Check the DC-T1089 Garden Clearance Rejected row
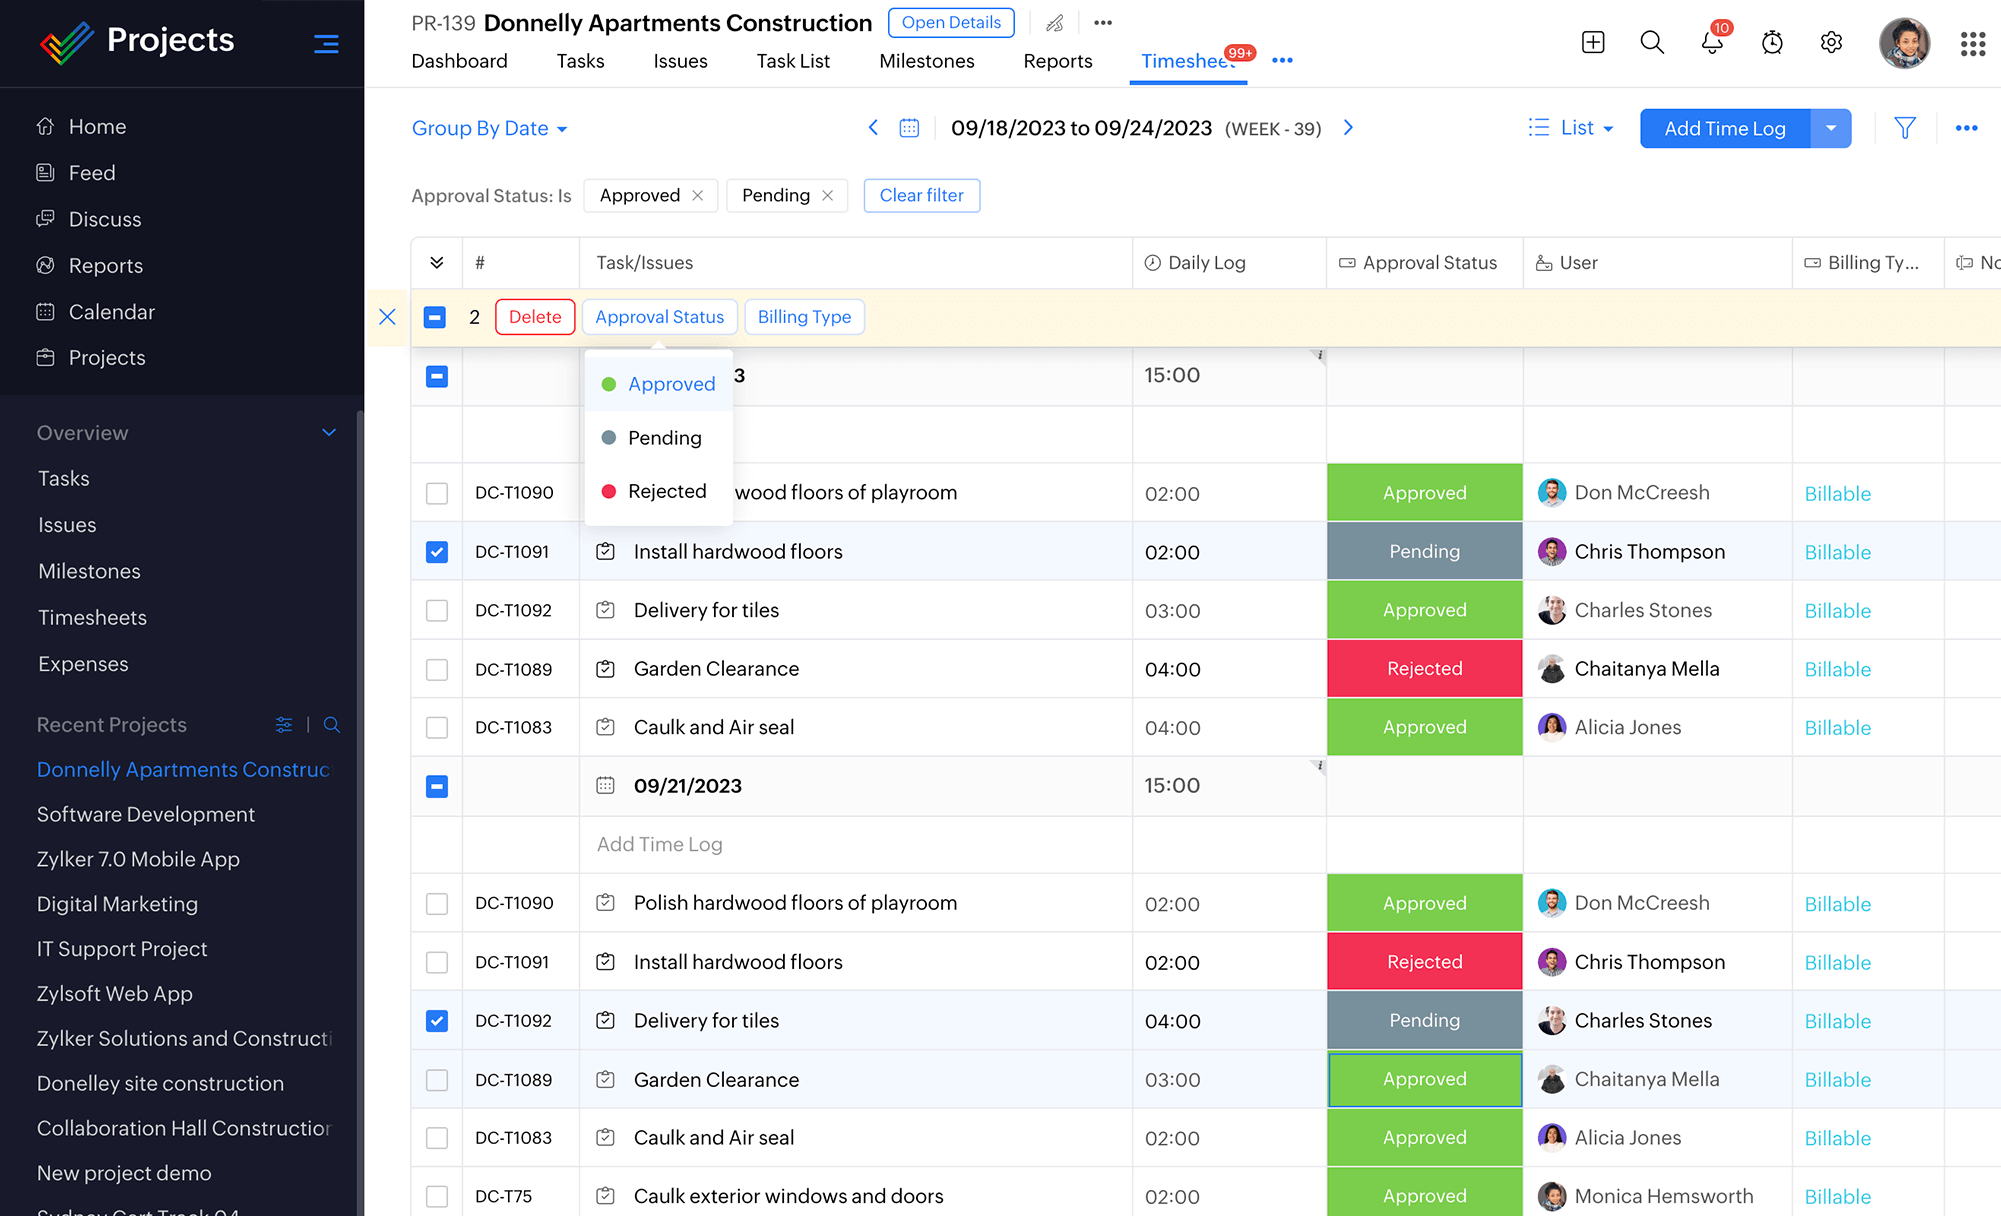The image size is (2001, 1216). 437,669
